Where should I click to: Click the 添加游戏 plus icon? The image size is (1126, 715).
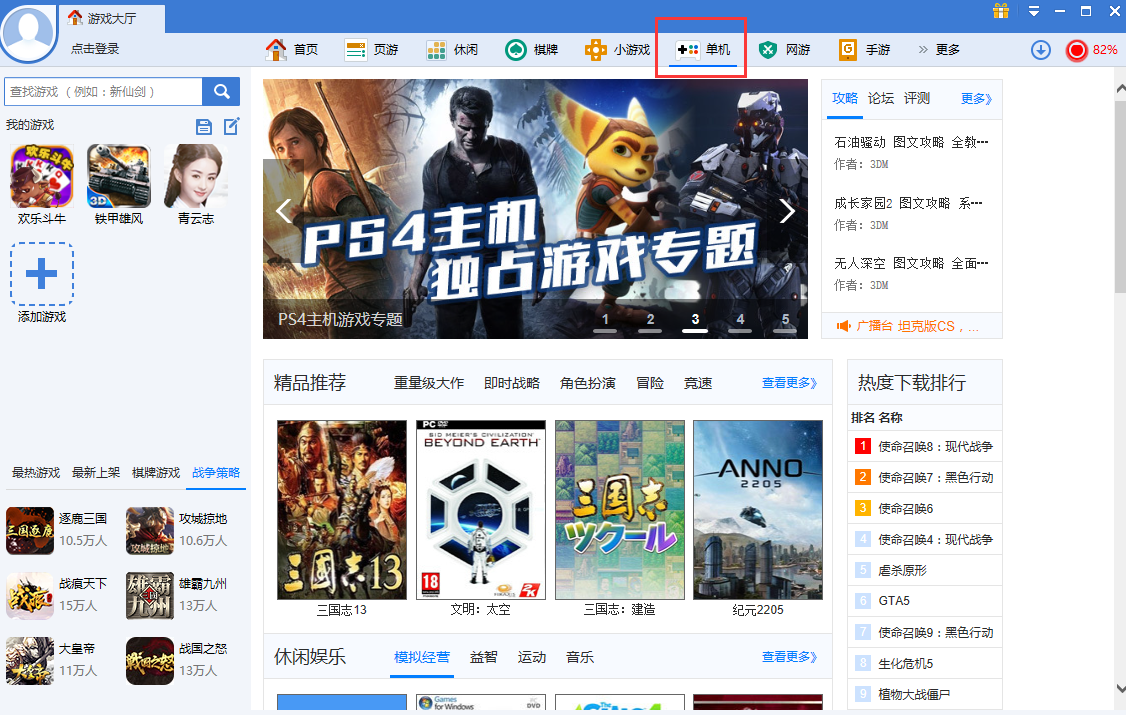pos(41,274)
